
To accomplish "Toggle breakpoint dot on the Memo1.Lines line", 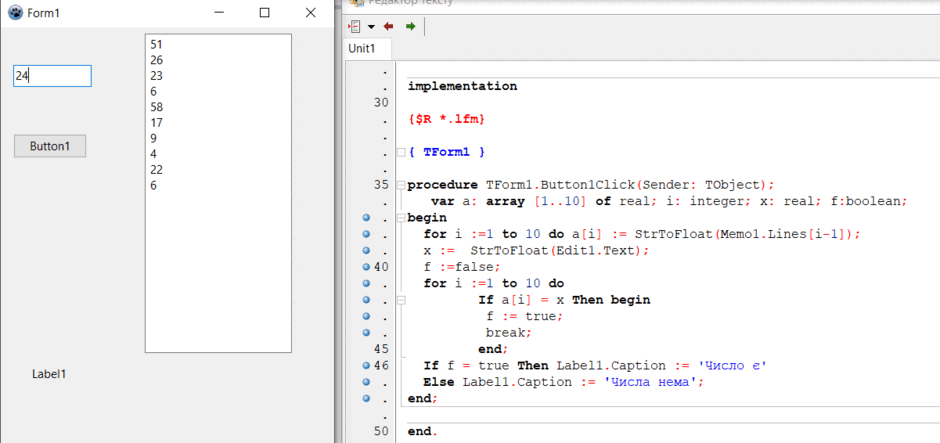I will pyautogui.click(x=366, y=234).
